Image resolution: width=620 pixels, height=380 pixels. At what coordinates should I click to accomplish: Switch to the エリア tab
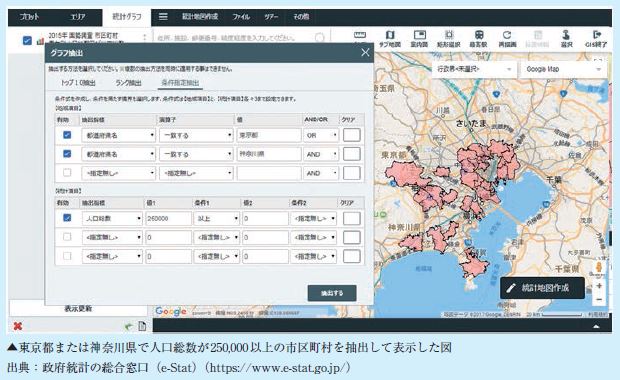(x=78, y=17)
